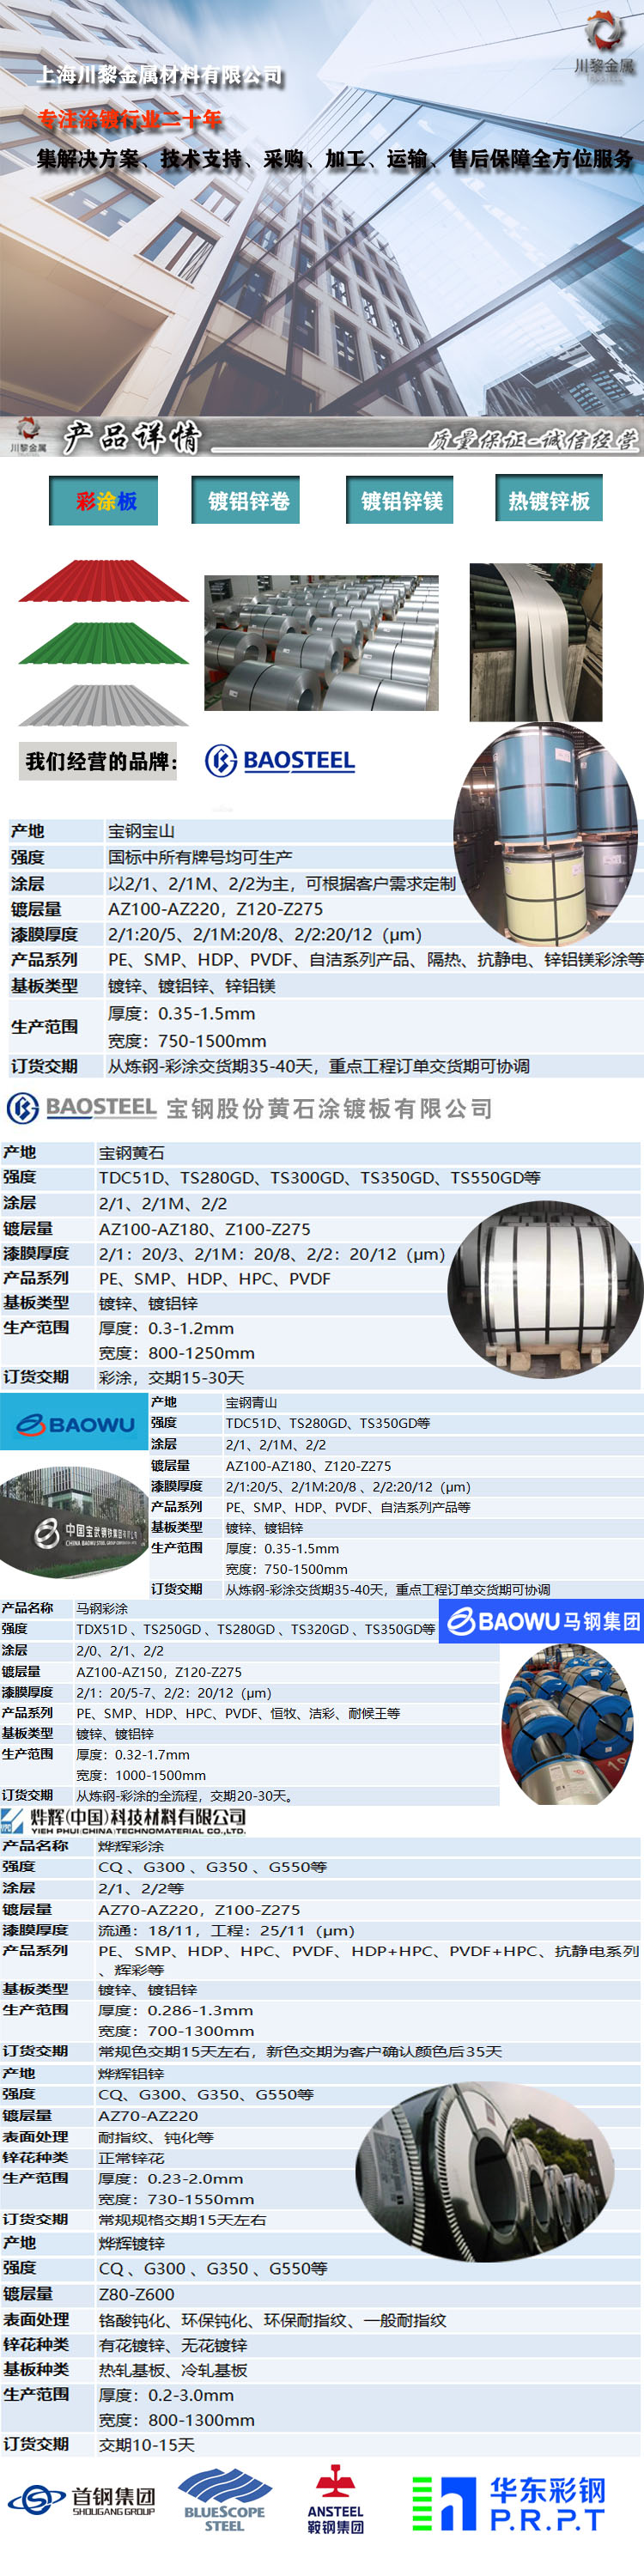Go to the 热镀锌板 tab
Screen dimensions: 644x2576
click(549, 500)
